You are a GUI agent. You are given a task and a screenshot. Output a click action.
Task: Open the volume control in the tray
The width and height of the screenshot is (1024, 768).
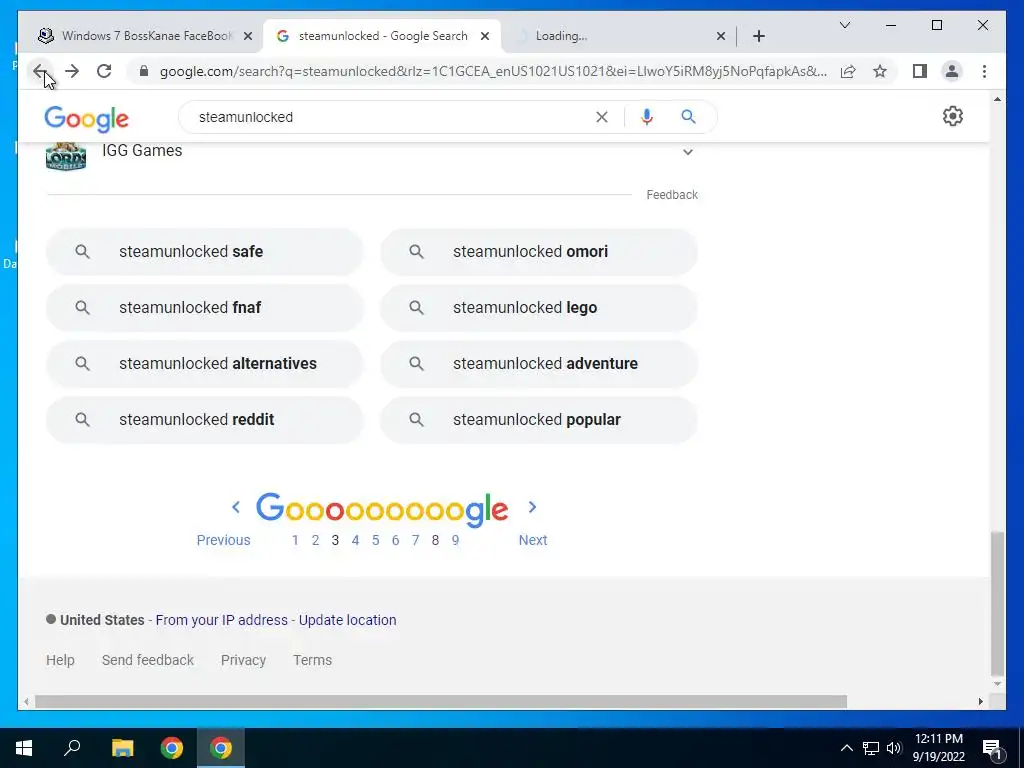point(894,748)
